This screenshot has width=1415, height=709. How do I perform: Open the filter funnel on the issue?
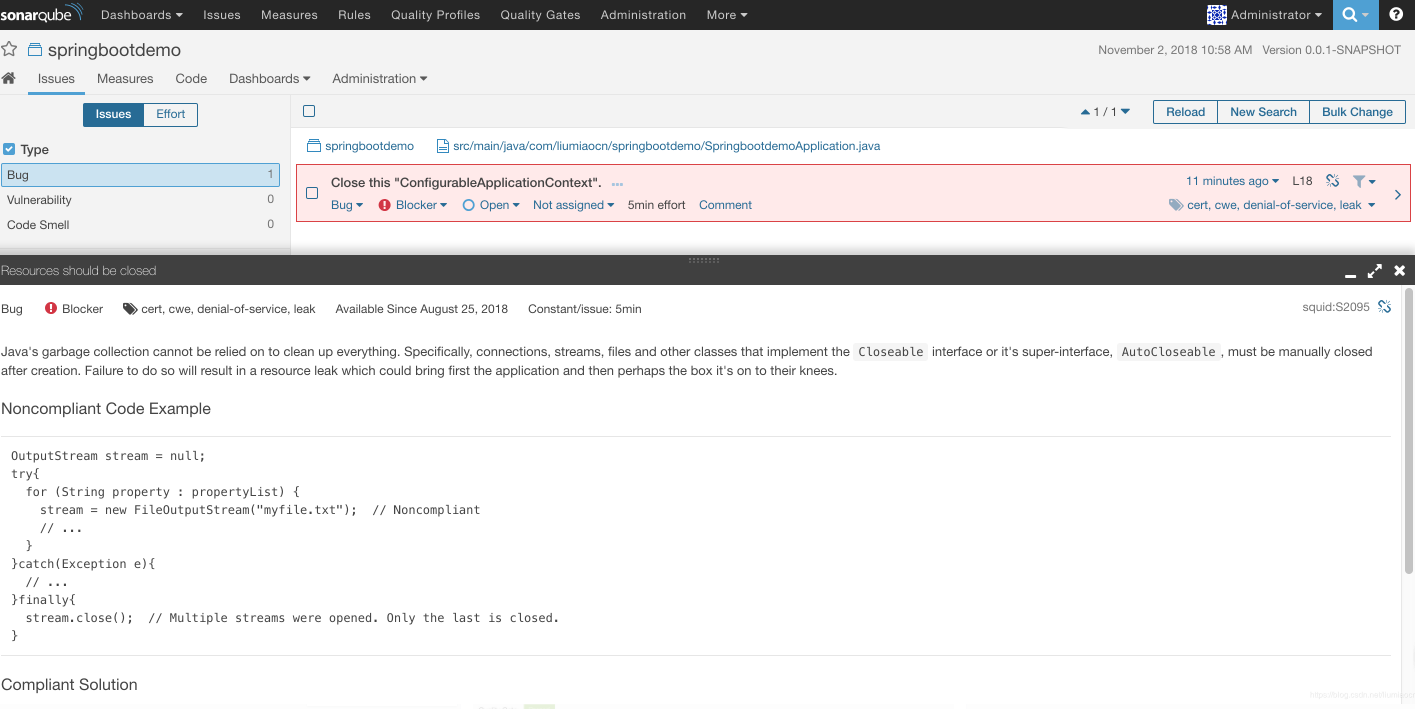(1364, 181)
